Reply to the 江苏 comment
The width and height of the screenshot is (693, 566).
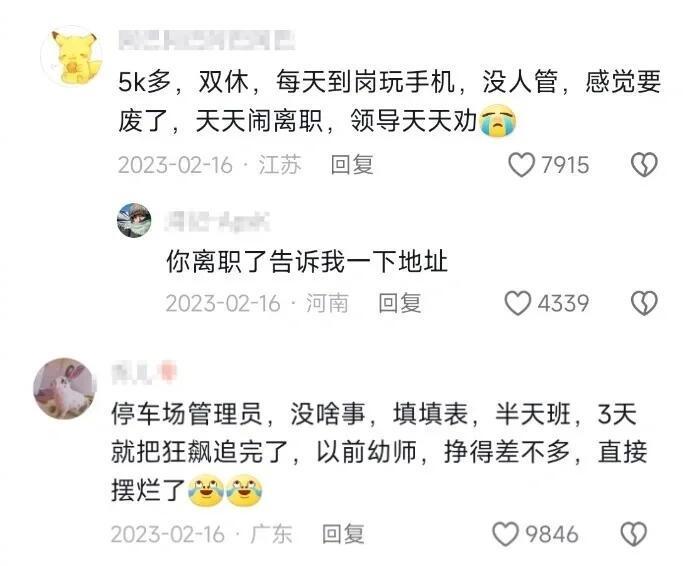pyautogui.click(x=352, y=165)
